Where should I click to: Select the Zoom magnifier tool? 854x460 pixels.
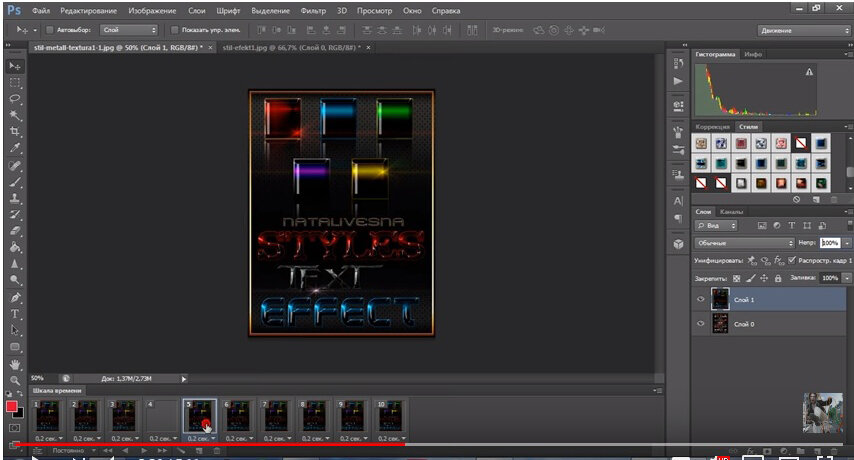click(15, 380)
